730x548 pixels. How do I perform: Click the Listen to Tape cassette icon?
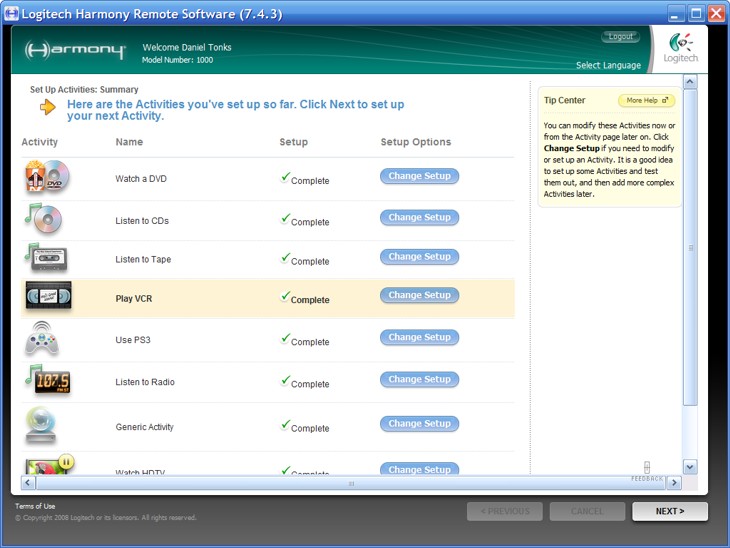46,257
